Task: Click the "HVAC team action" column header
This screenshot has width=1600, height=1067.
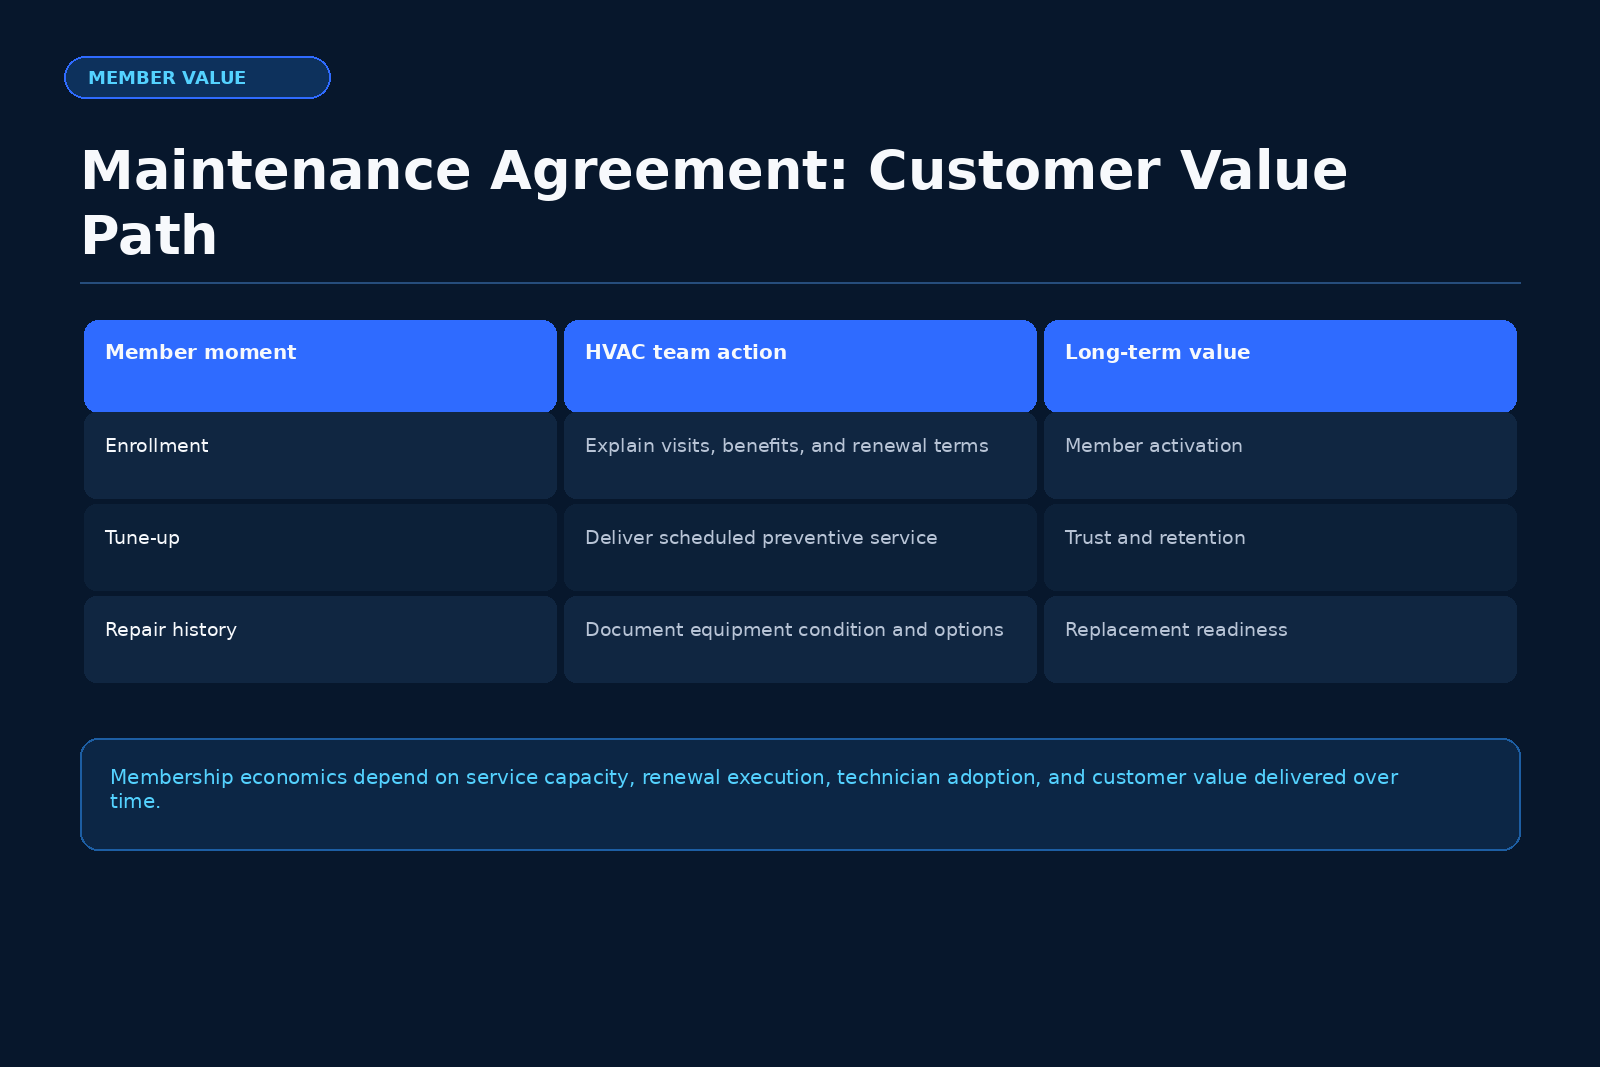Action: click(800, 366)
